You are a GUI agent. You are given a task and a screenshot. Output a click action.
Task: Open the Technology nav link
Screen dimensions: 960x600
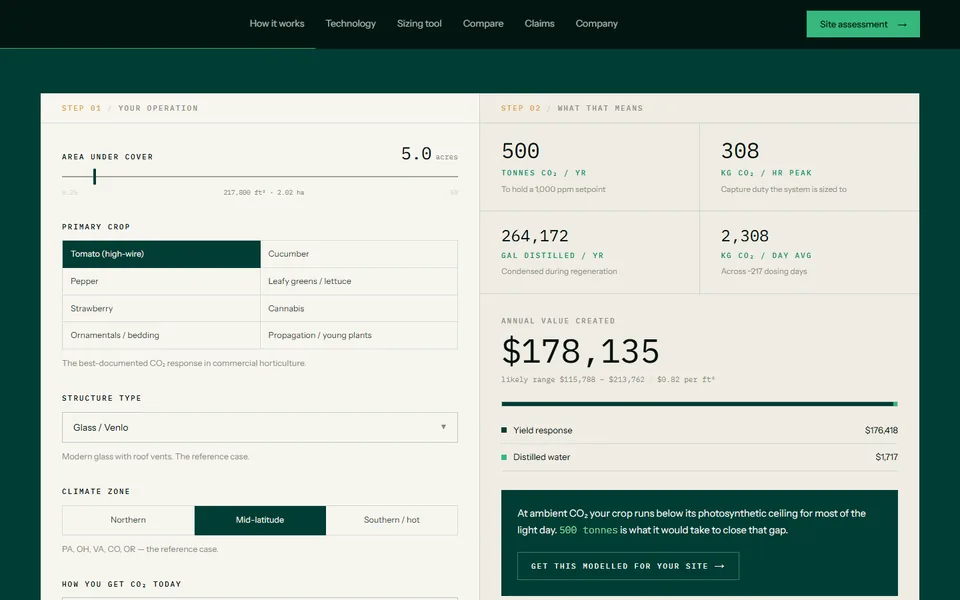(350, 23)
